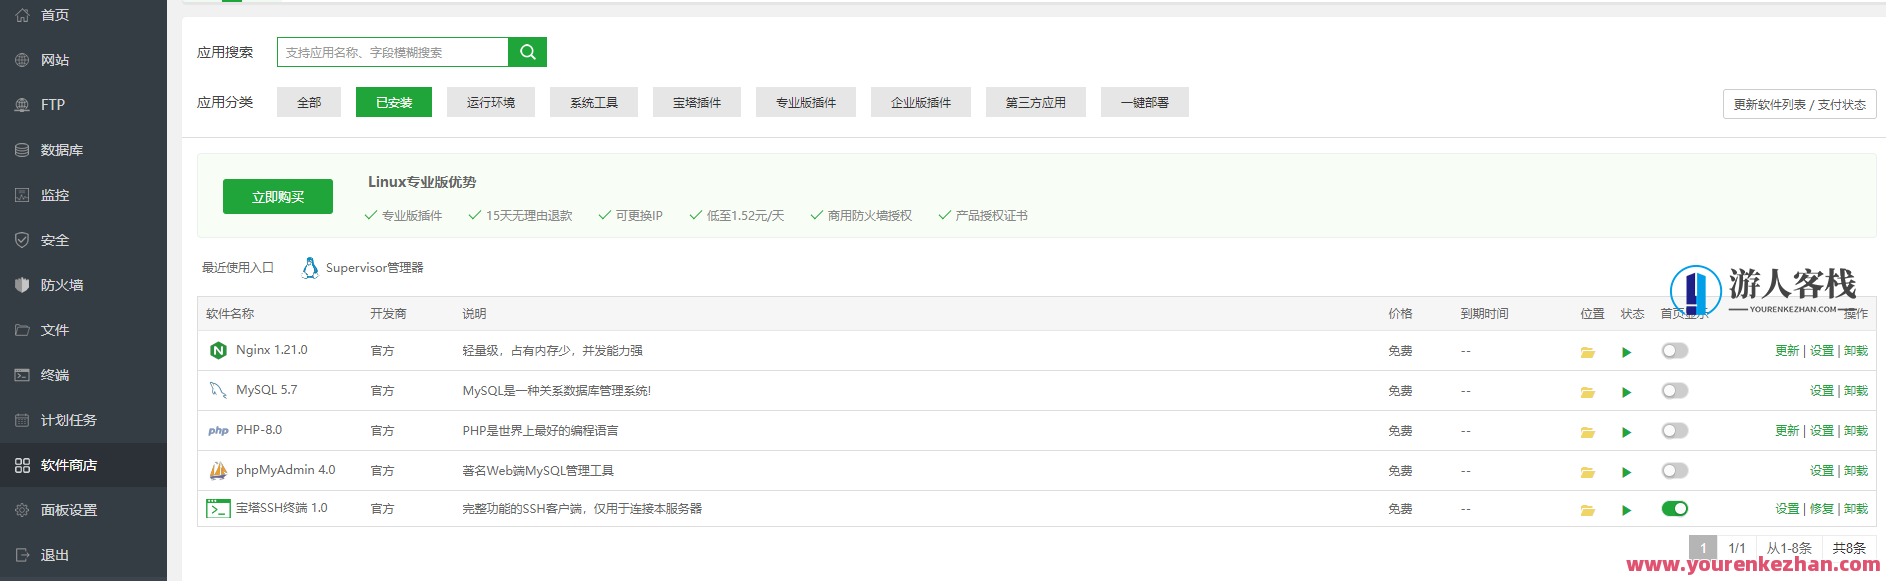Select the 系统工具 category tab

[594, 102]
